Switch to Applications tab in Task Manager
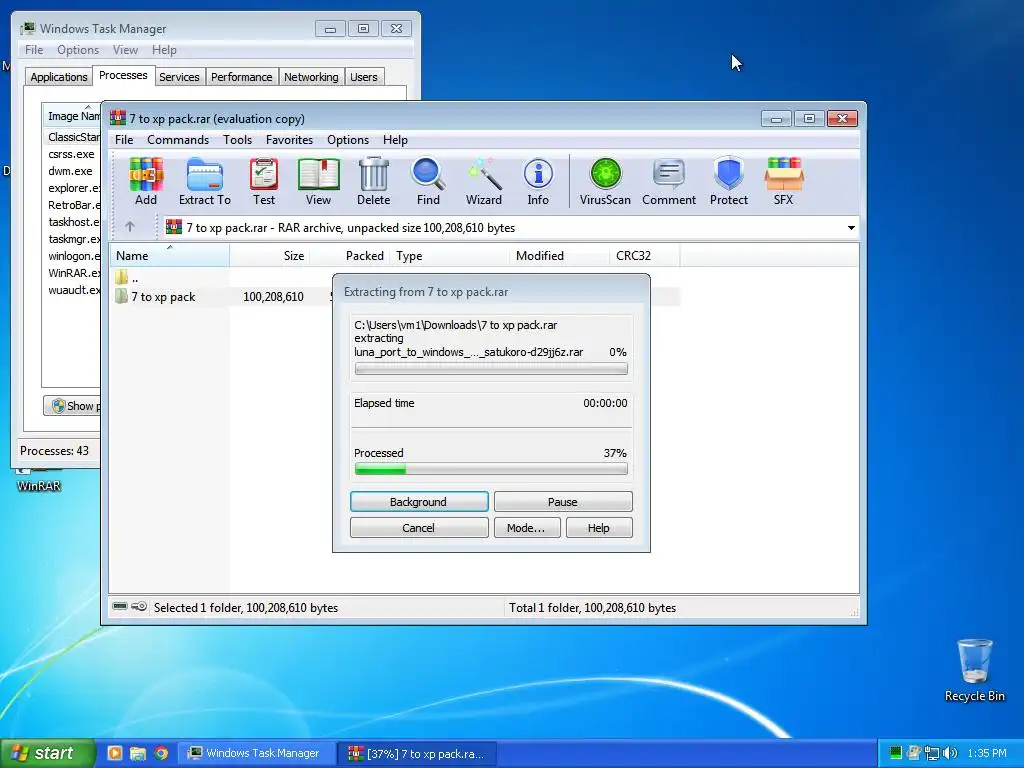 [59, 77]
